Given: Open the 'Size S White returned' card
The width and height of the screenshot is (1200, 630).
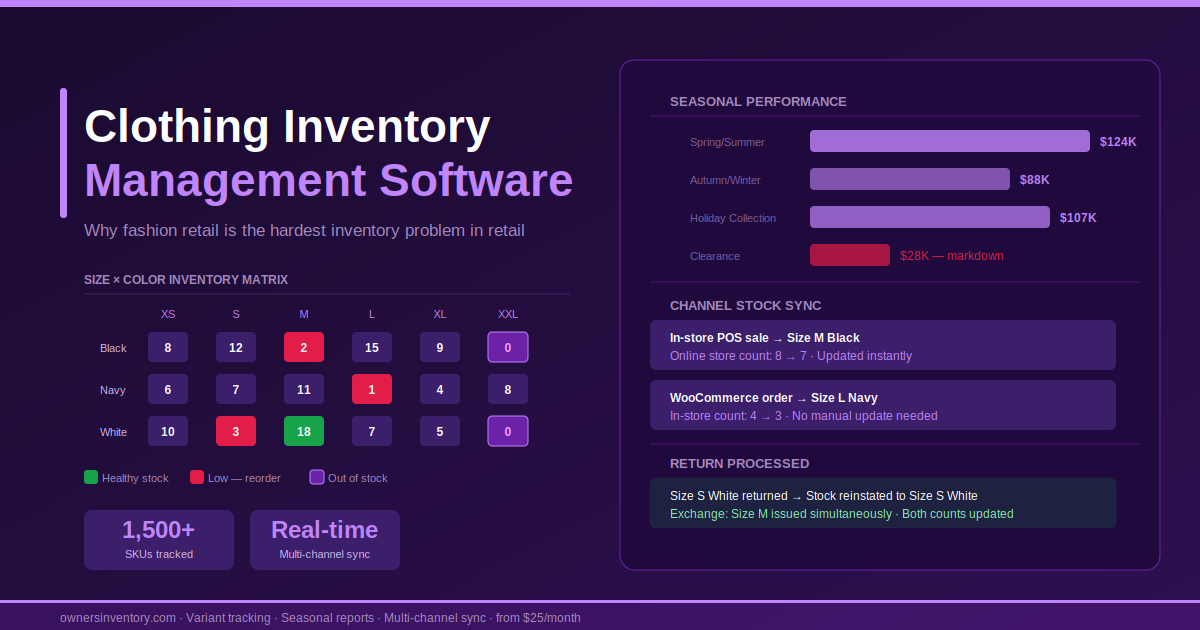Looking at the screenshot, I should [883, 503].
